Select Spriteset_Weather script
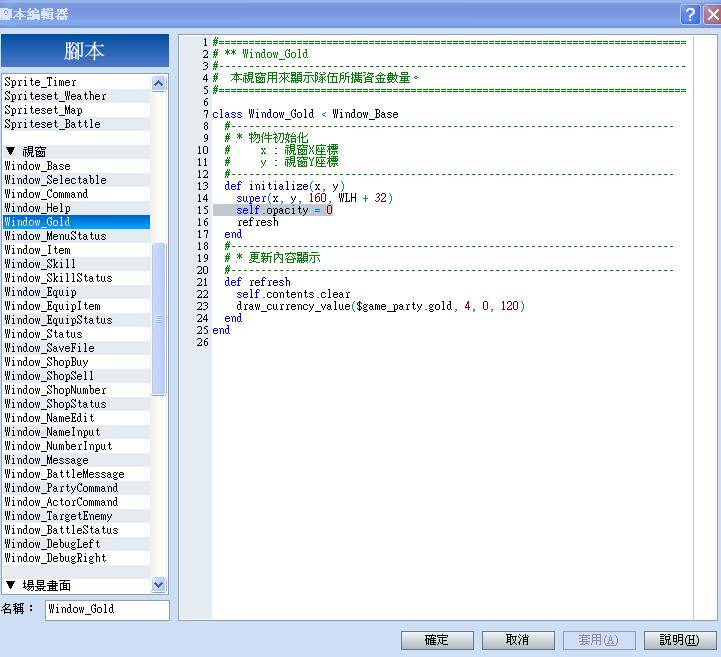 click(x=76, y=96)
